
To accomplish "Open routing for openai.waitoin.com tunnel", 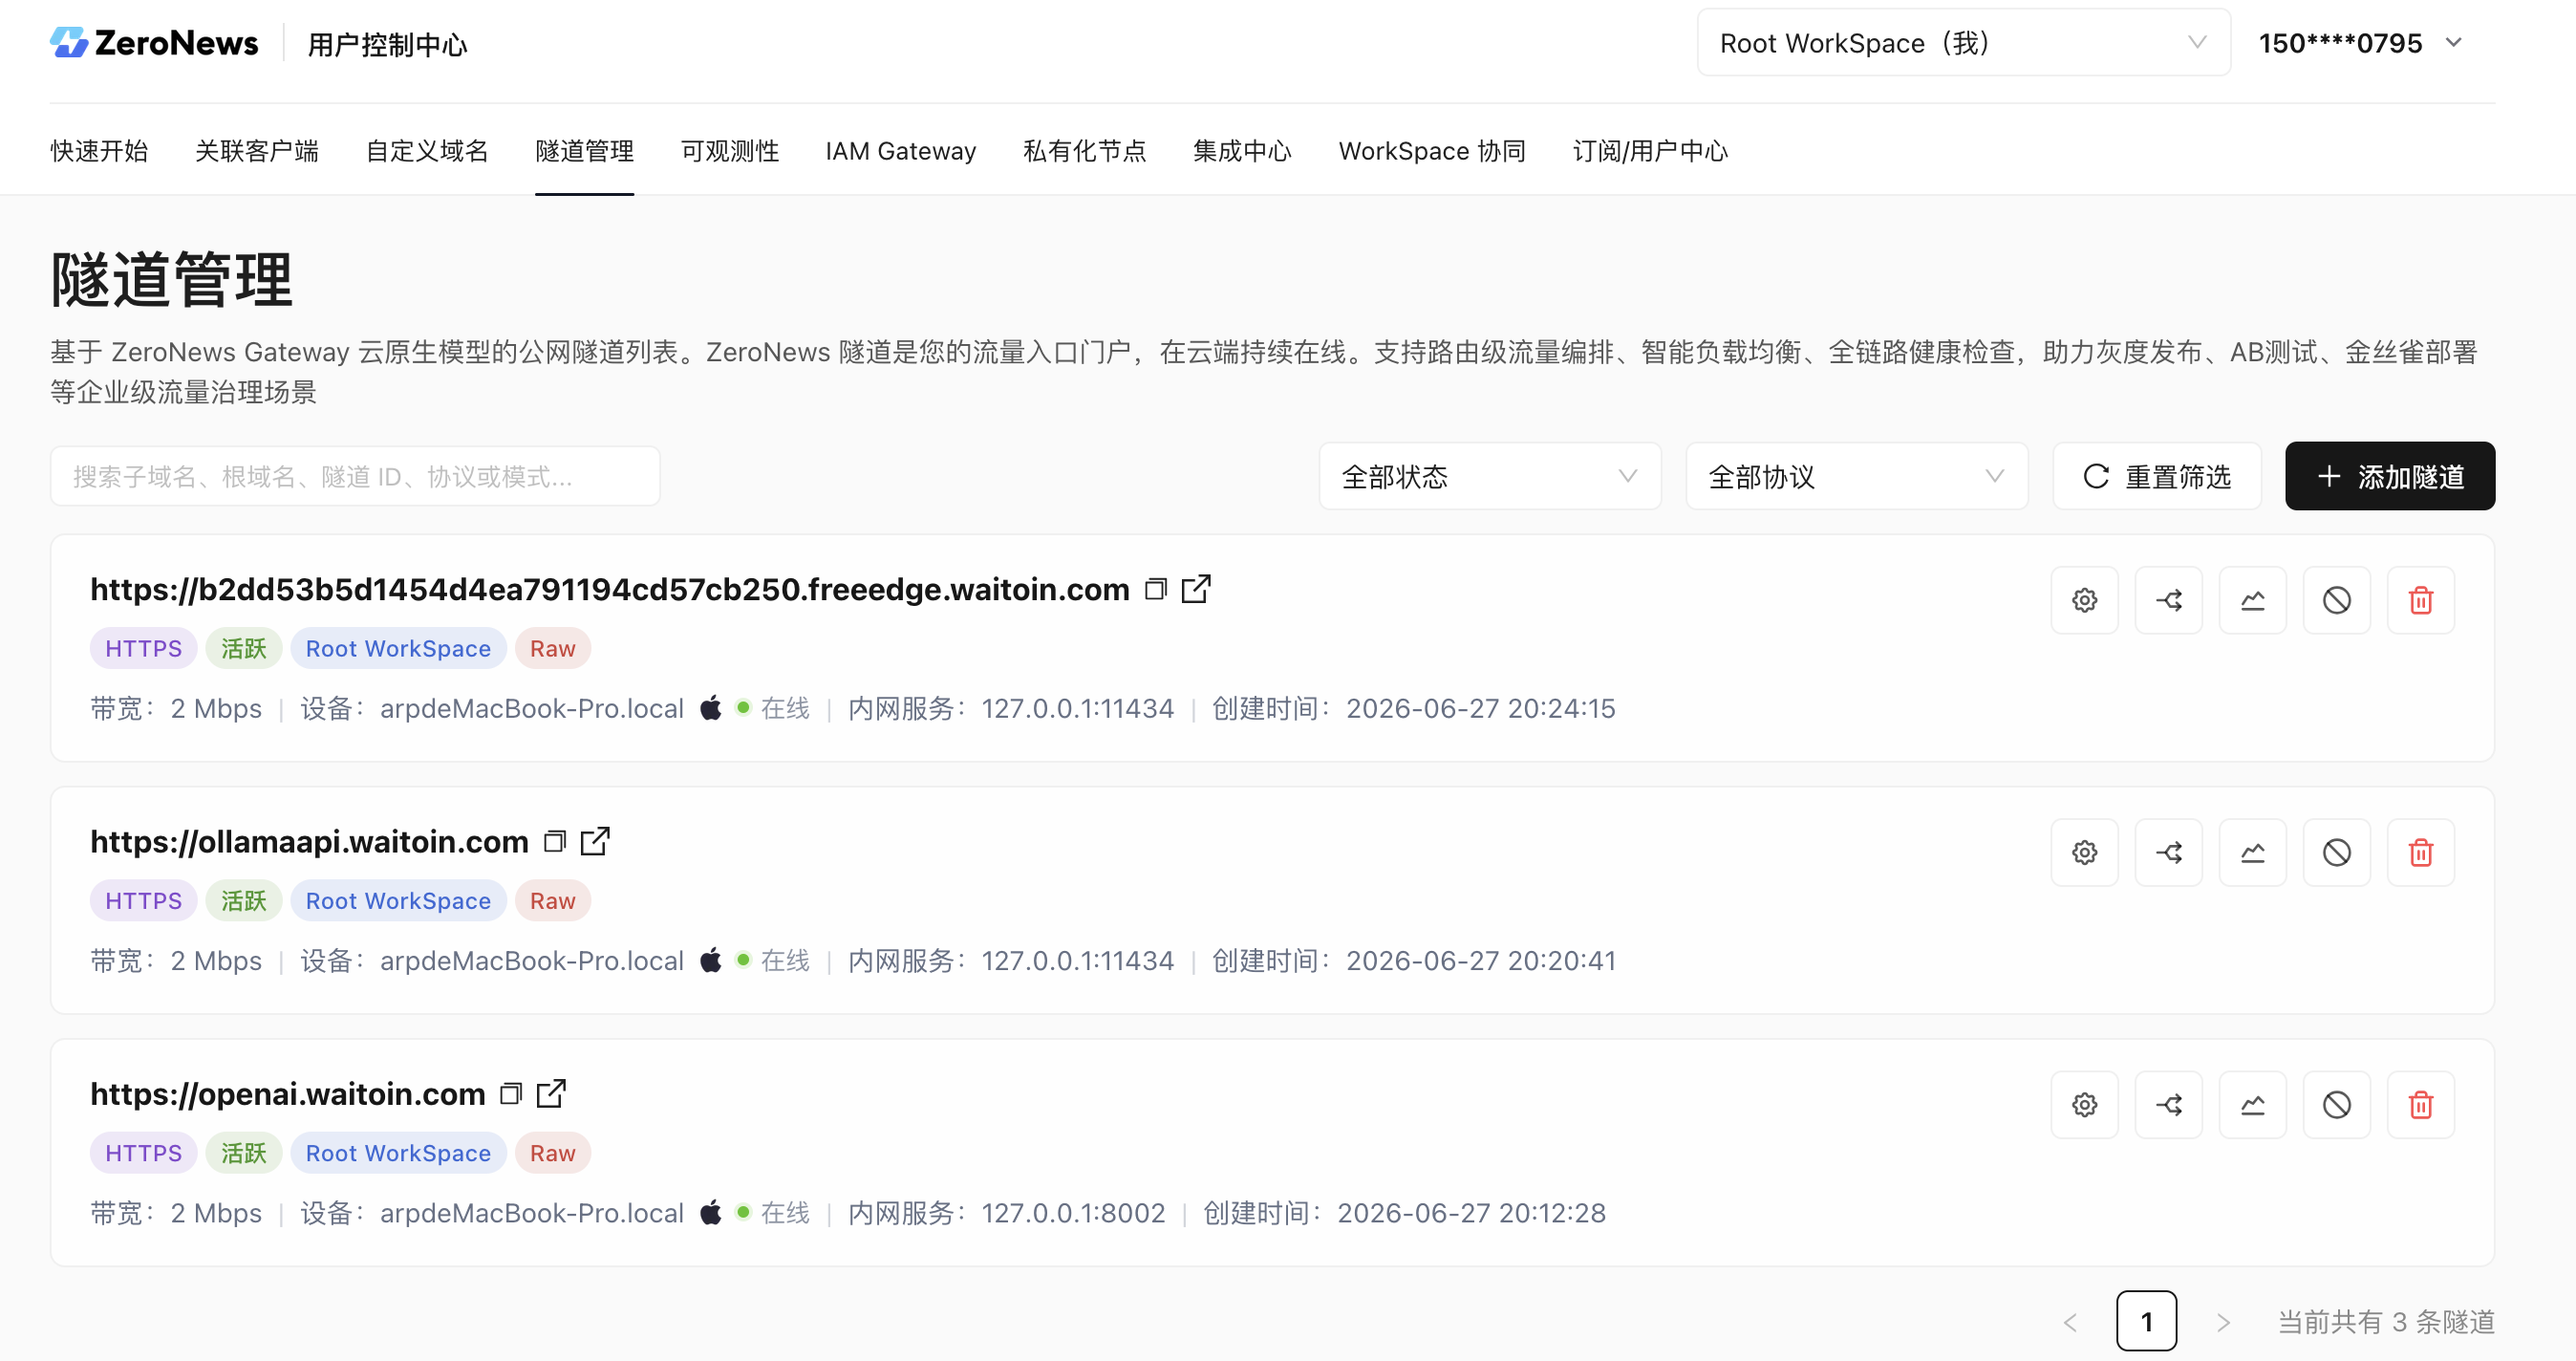I will pos(2169,1104).
